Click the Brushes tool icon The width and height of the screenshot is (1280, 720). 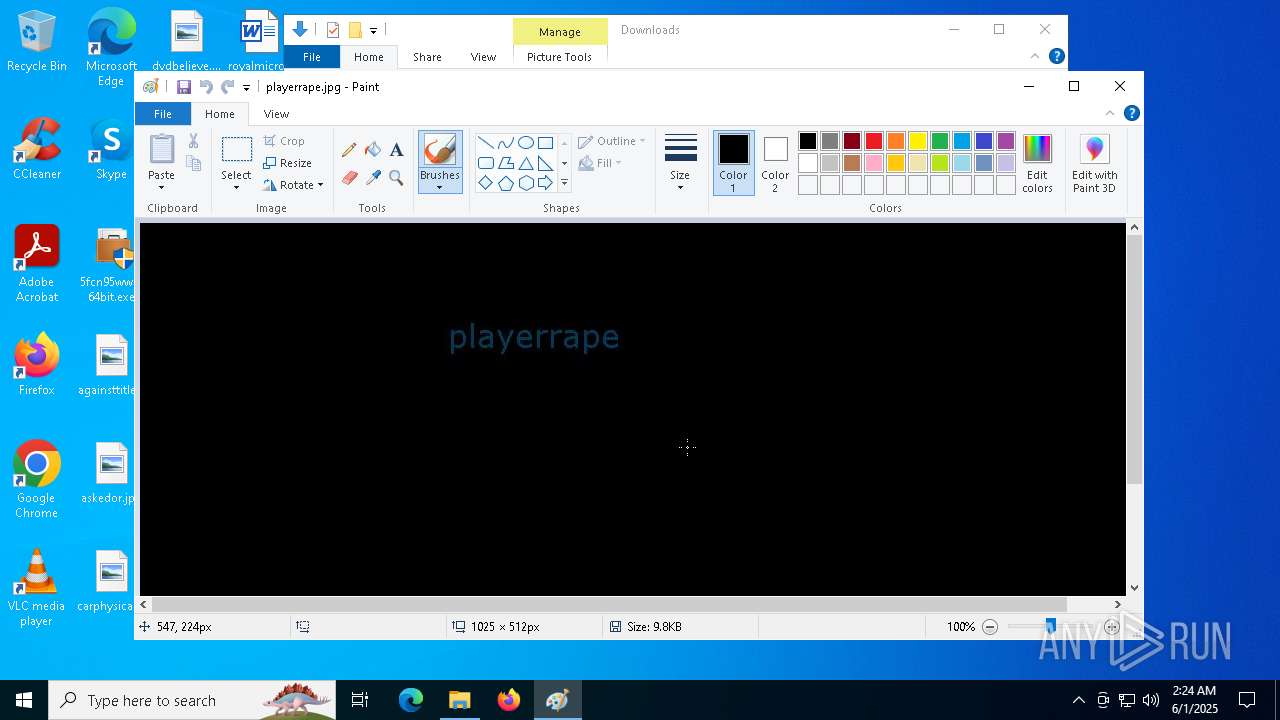click(x=440, y=150)
